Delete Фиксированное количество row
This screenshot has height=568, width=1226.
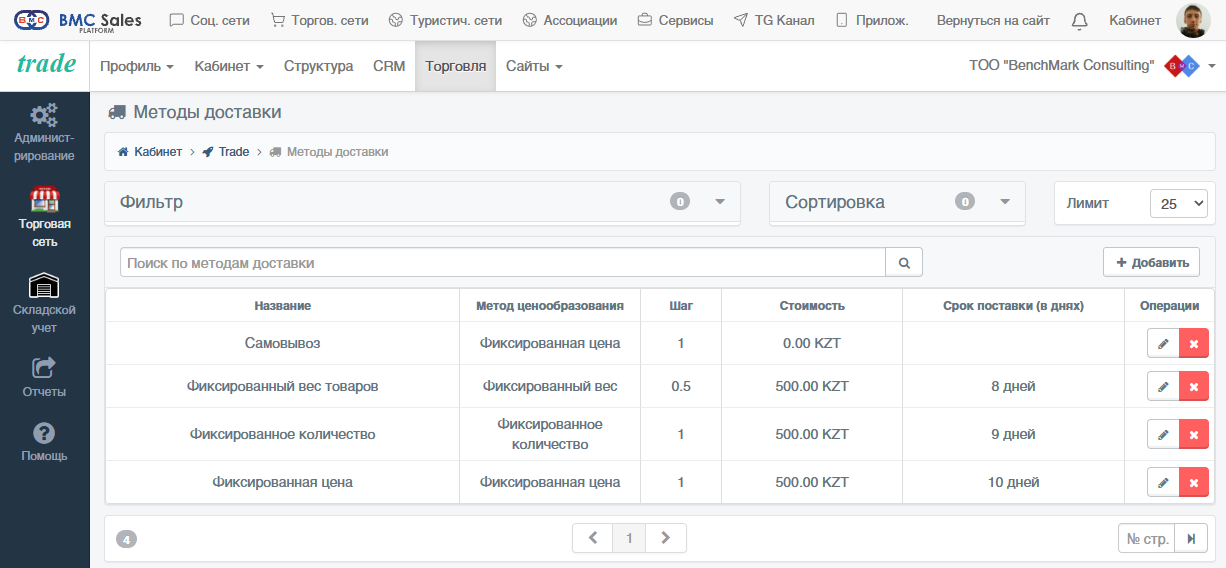(x=1194, y=434)
